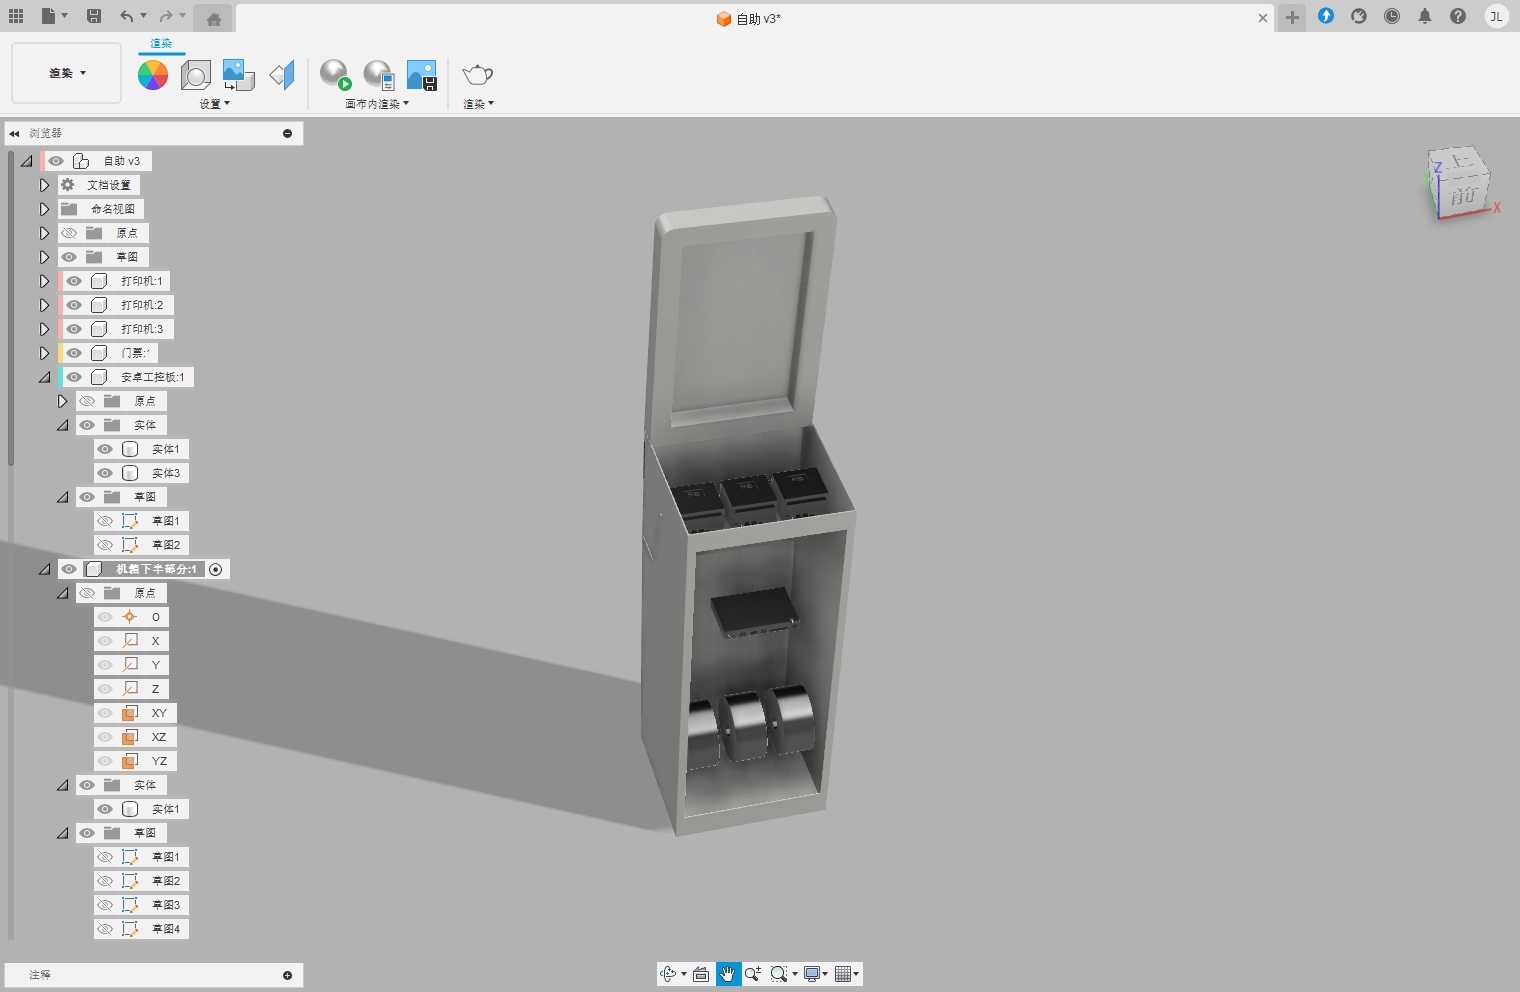Open the 画布内渲染 dropdown menu
The image size is (1520, 992).
[377, 104]
